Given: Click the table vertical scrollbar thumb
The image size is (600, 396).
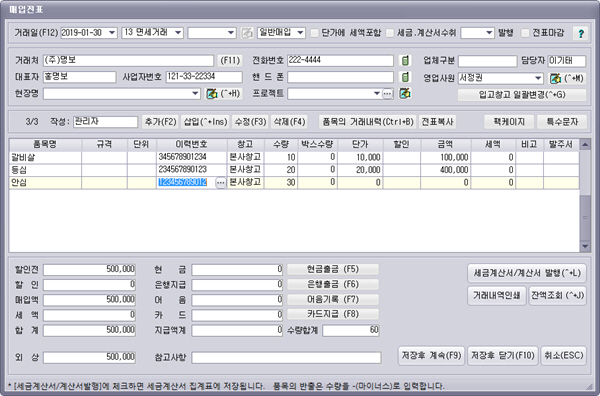Looking at the screenshot, I should [x=585, y=217].
